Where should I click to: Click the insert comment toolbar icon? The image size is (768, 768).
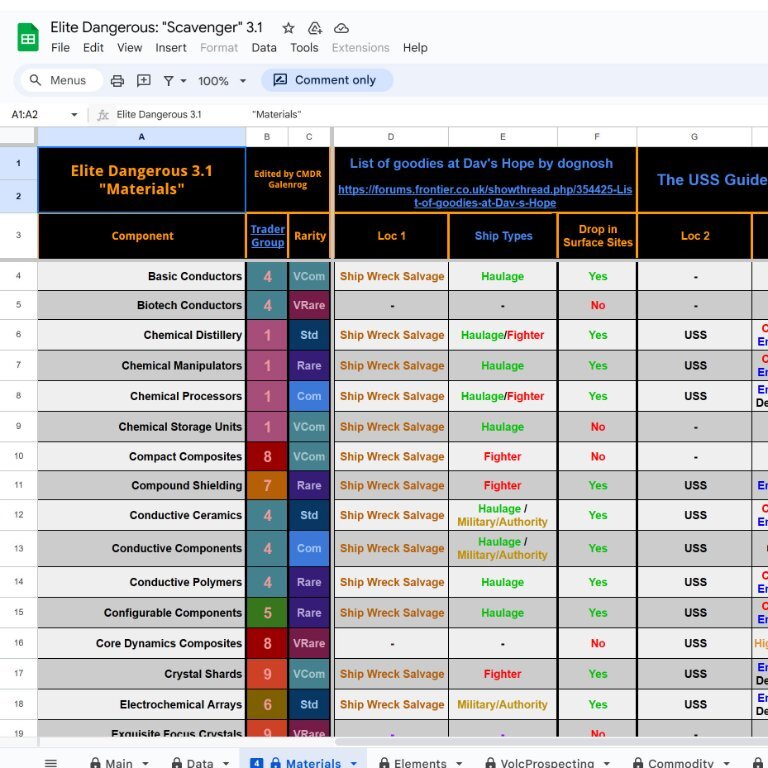(143, 80)
